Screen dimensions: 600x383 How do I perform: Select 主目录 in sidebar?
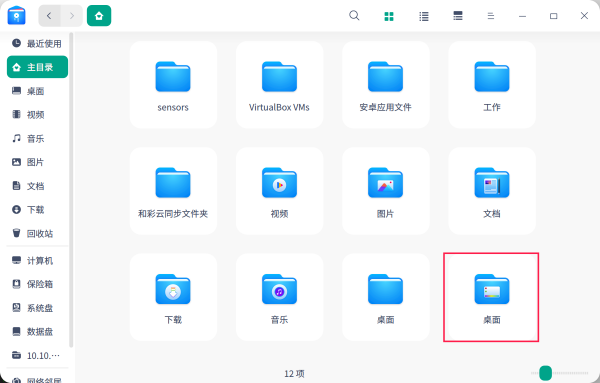click(x=37, y=67)
